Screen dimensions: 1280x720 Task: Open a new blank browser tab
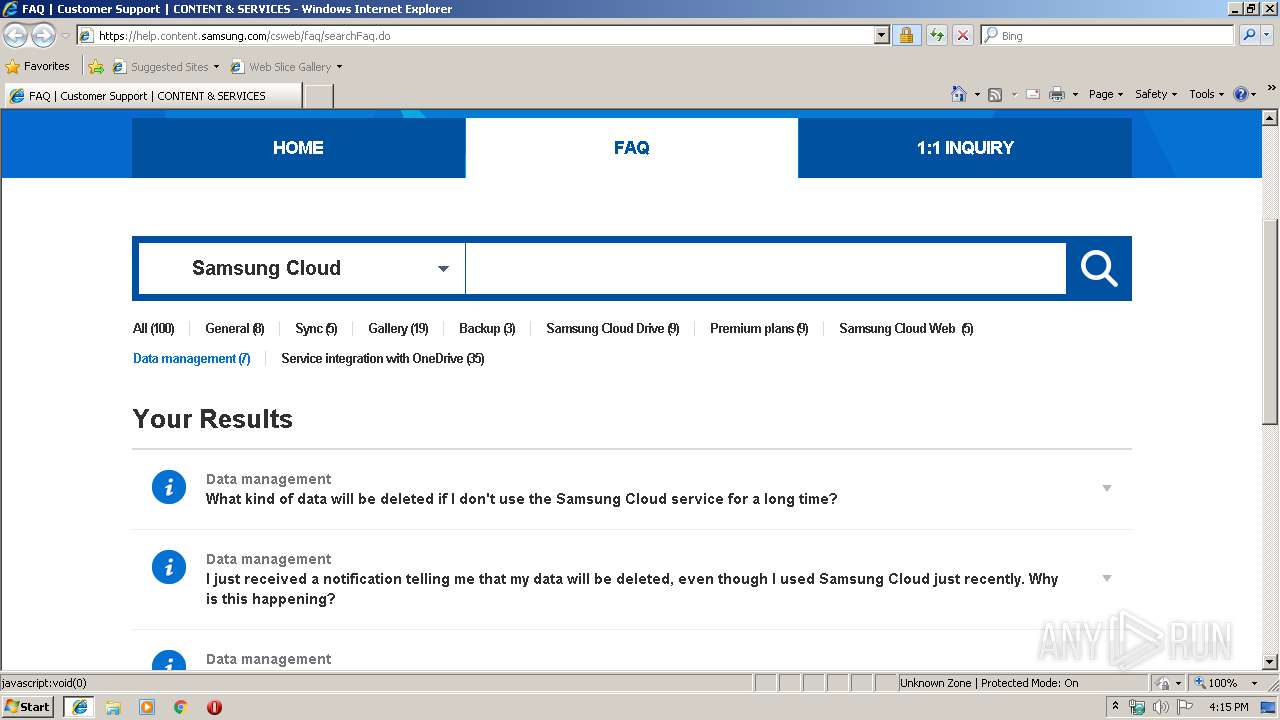click(x=318, y=95)
